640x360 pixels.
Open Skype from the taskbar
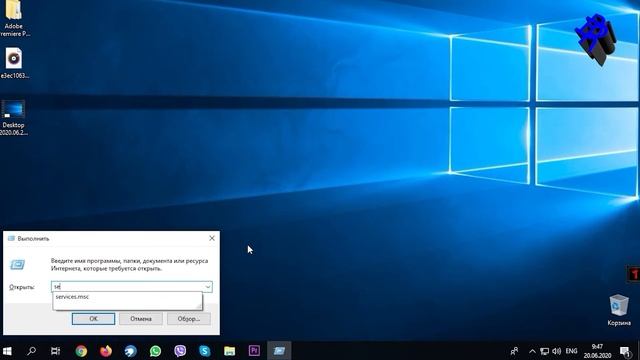(x=204, y=351)
